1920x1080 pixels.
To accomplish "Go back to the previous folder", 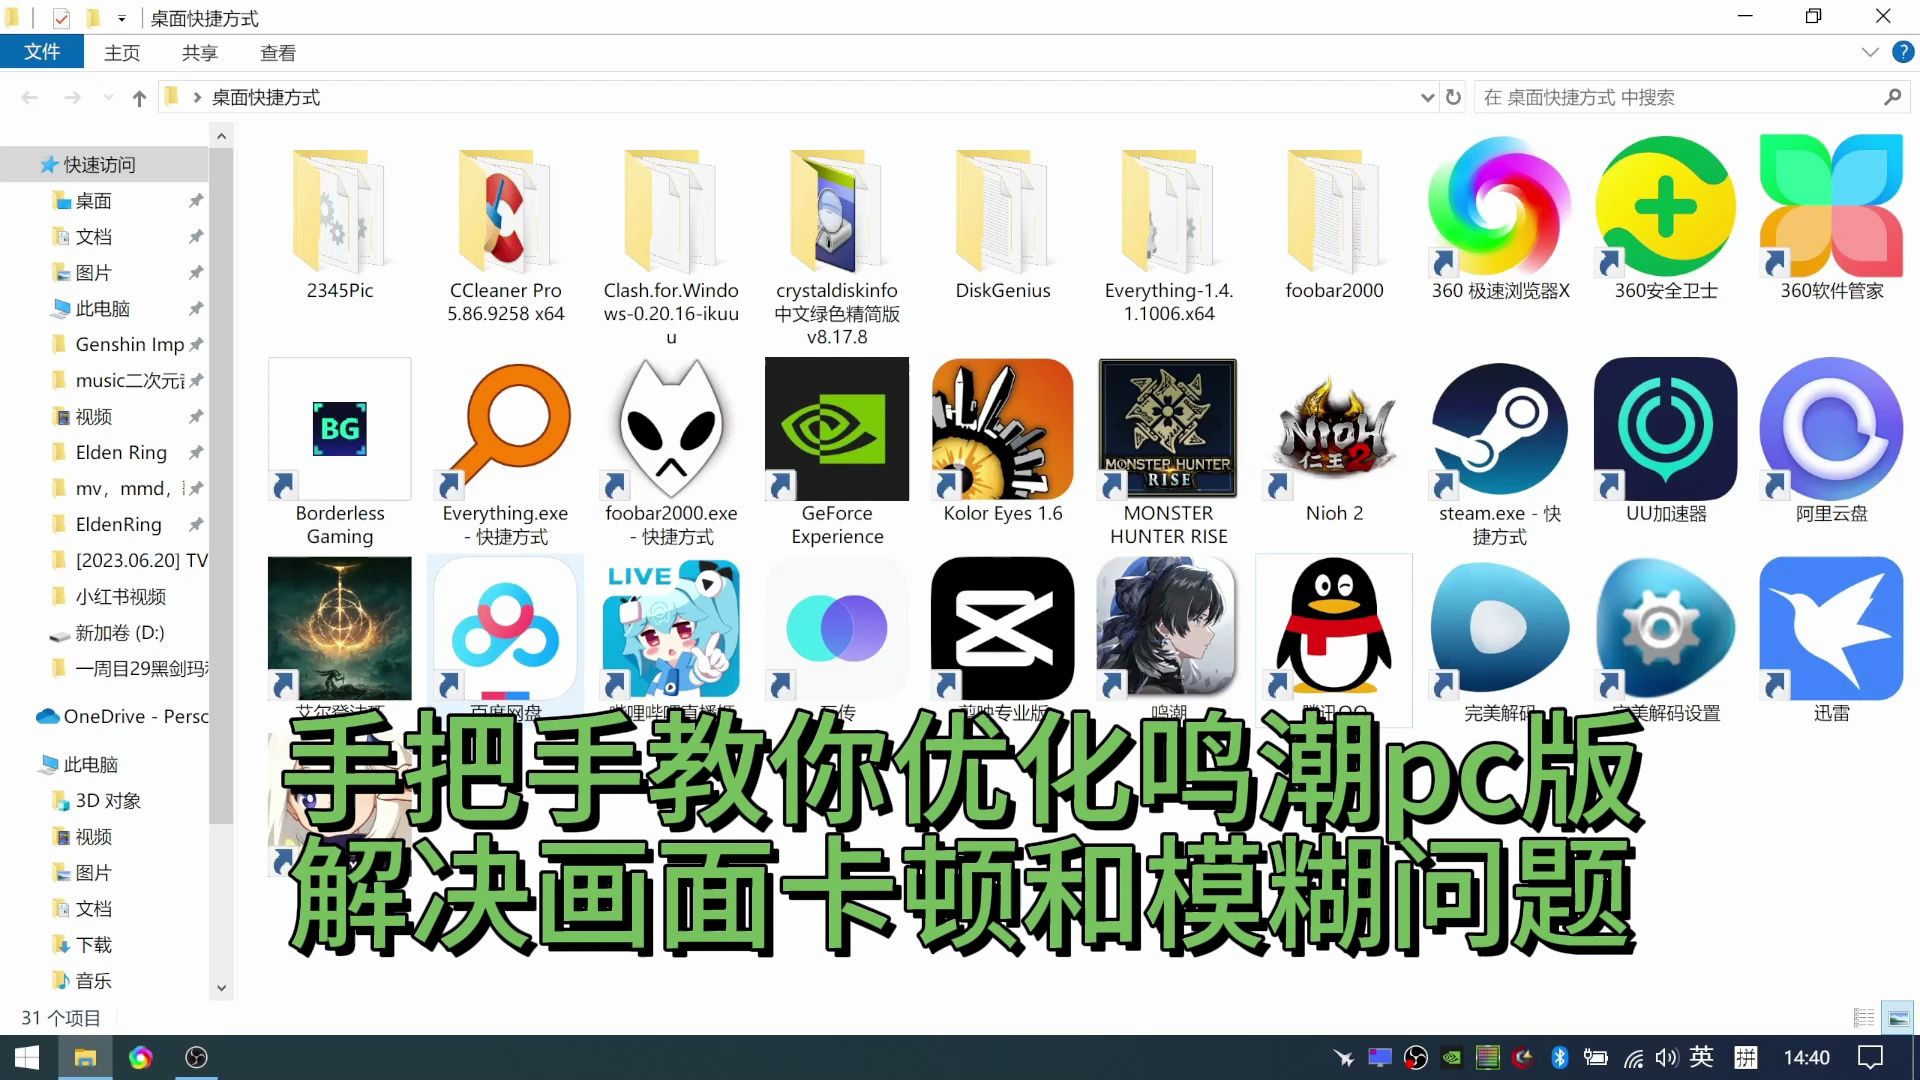I will tap(29, 98).
